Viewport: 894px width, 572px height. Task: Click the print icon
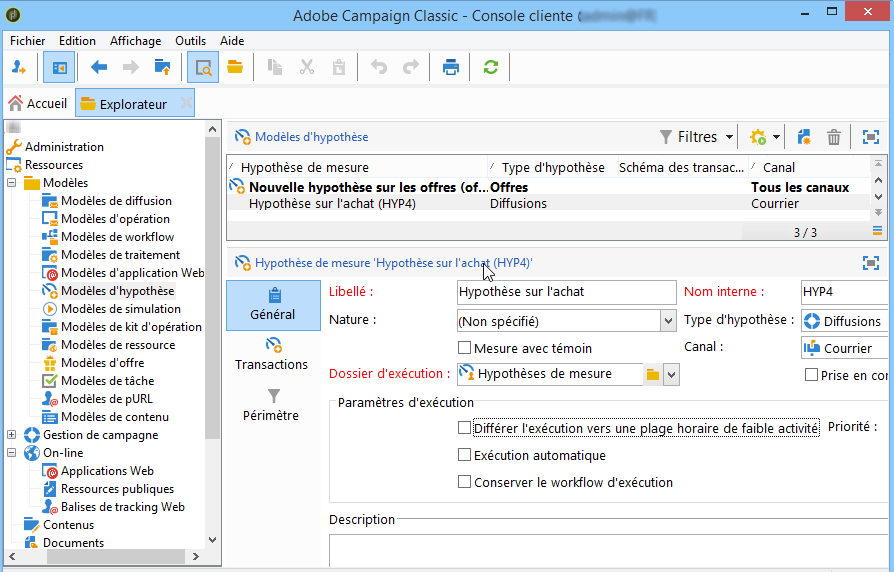point(450,67)
